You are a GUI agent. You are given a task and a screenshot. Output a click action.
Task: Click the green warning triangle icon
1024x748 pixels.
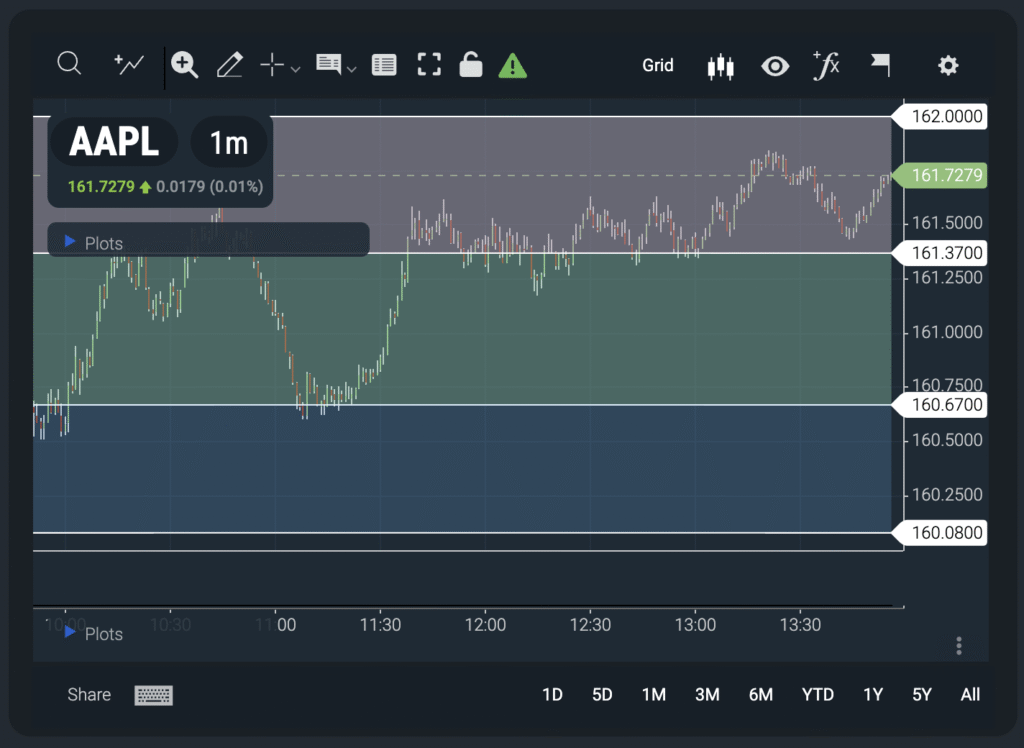[512, 66]
